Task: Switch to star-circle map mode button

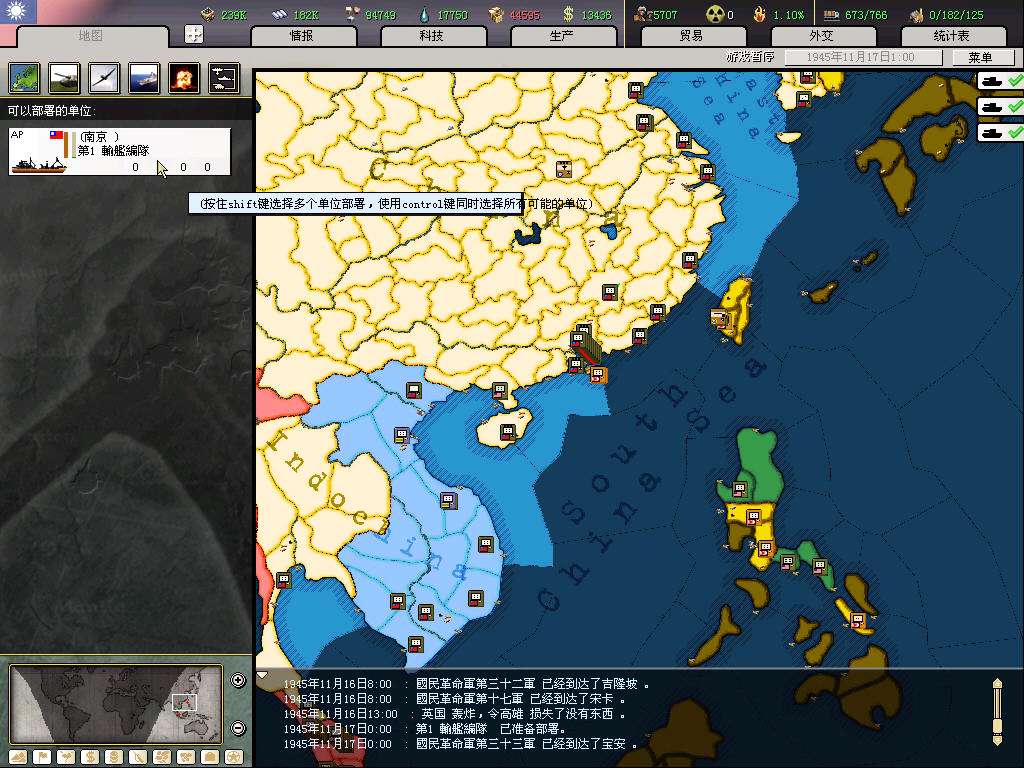Action: pos(234,758)
